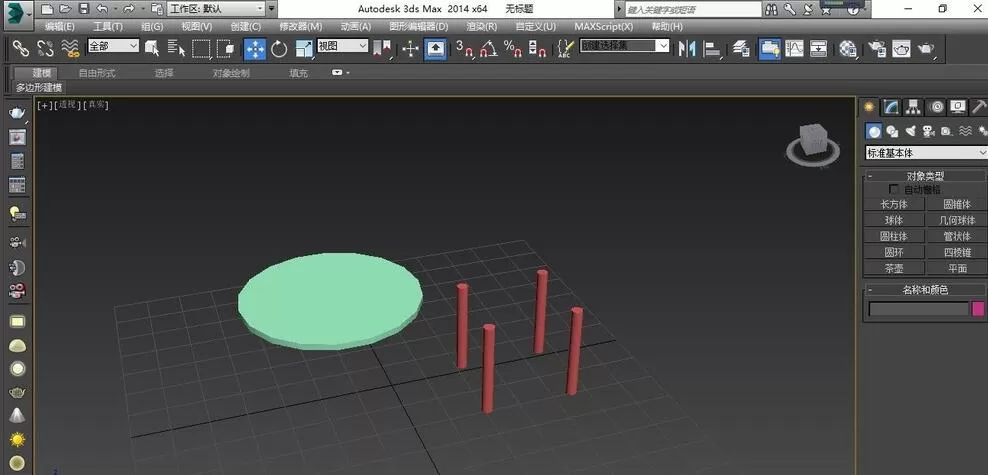The image size is (988, 475).
Task: Click the 管状体 tube button
Action: (957, 236)
